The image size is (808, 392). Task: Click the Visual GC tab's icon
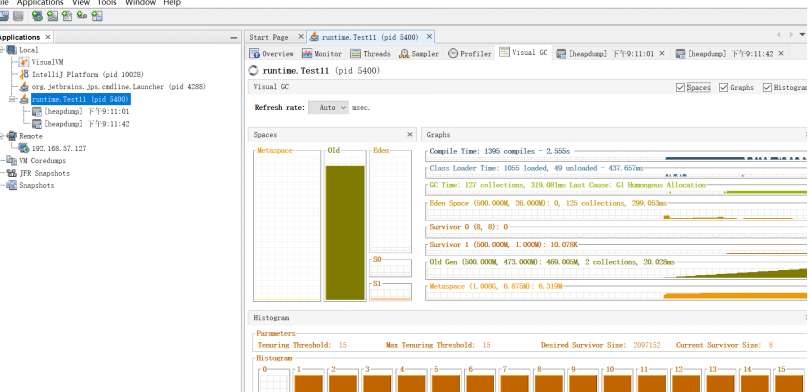[504, 52]
